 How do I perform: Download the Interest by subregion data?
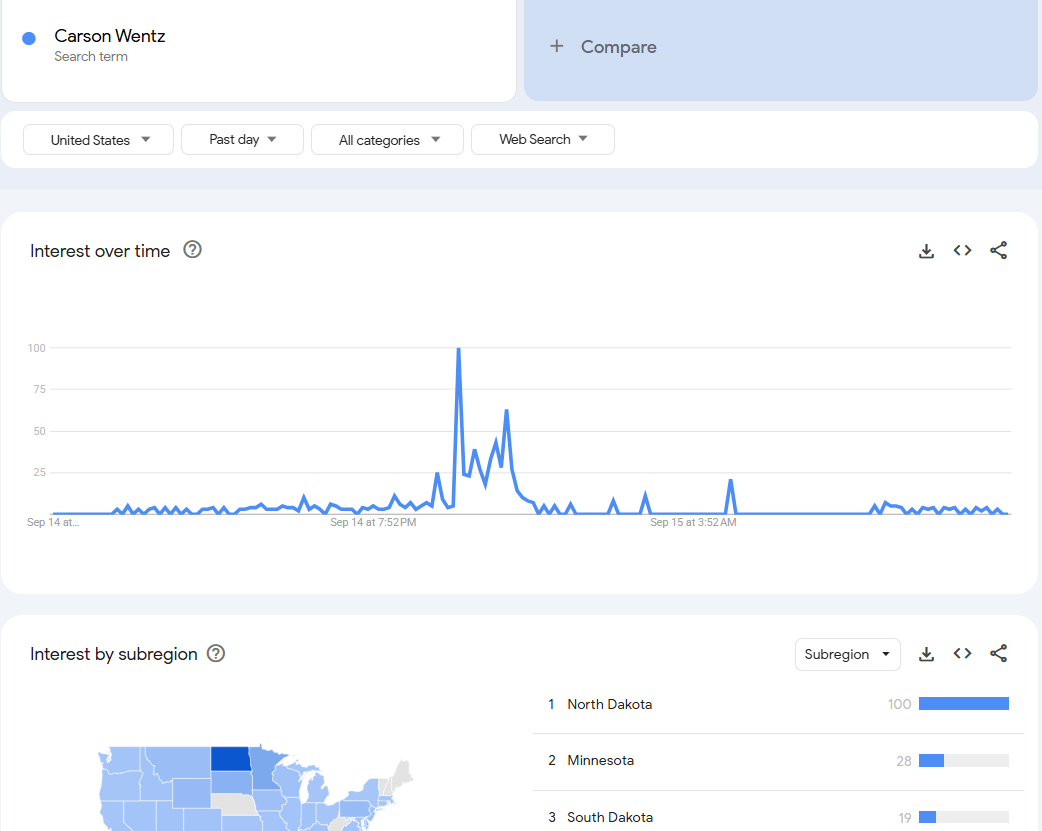point(926,654)
